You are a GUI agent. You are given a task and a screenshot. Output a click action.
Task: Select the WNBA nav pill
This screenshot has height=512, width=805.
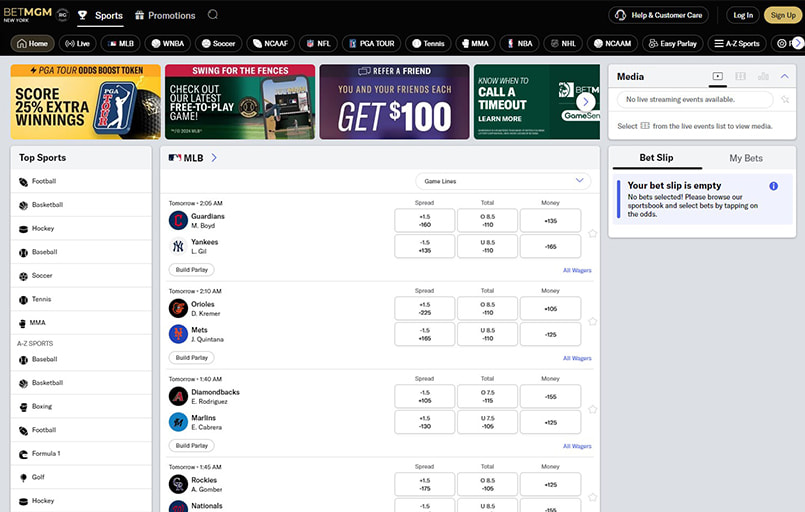tap(167, 44)
